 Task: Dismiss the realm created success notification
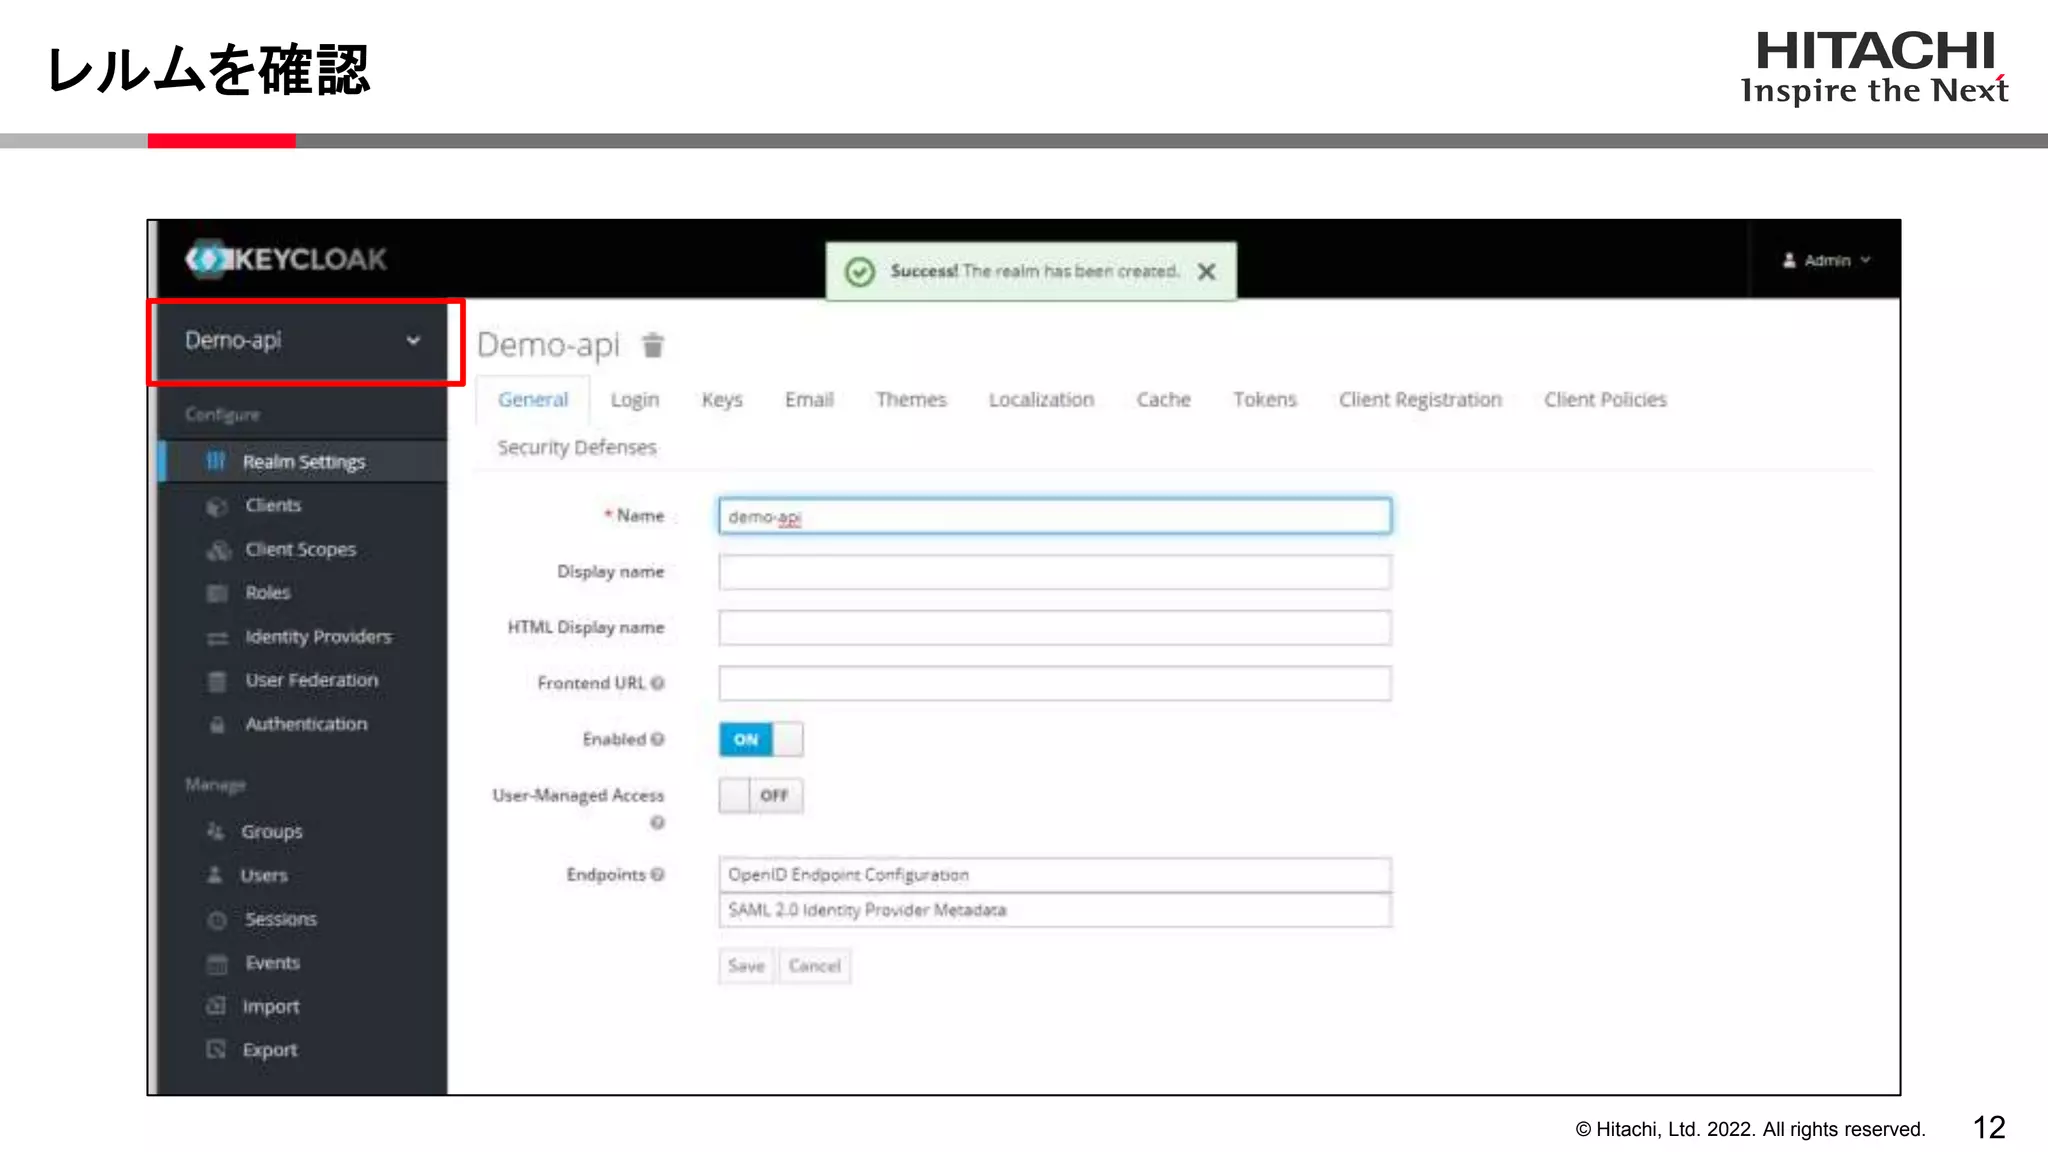point(1207,271)
